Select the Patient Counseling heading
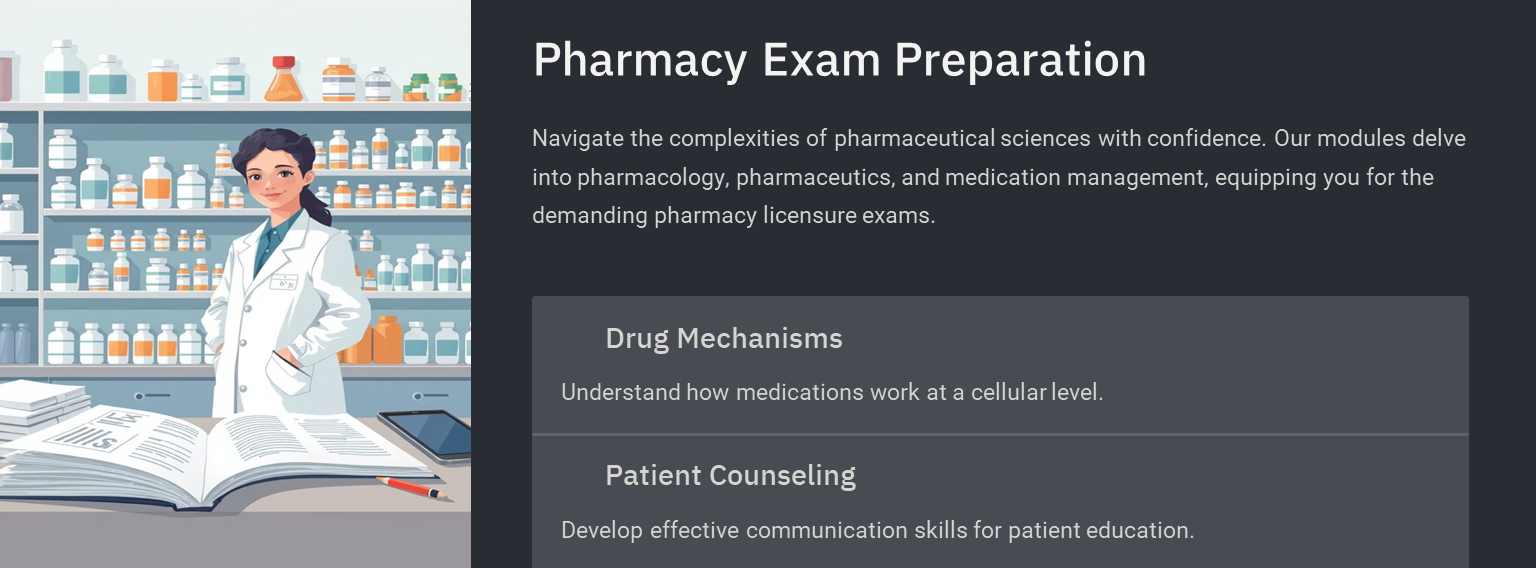This screenshot has width=1536, height=568. pyautogui.click(x=731, y=475)
